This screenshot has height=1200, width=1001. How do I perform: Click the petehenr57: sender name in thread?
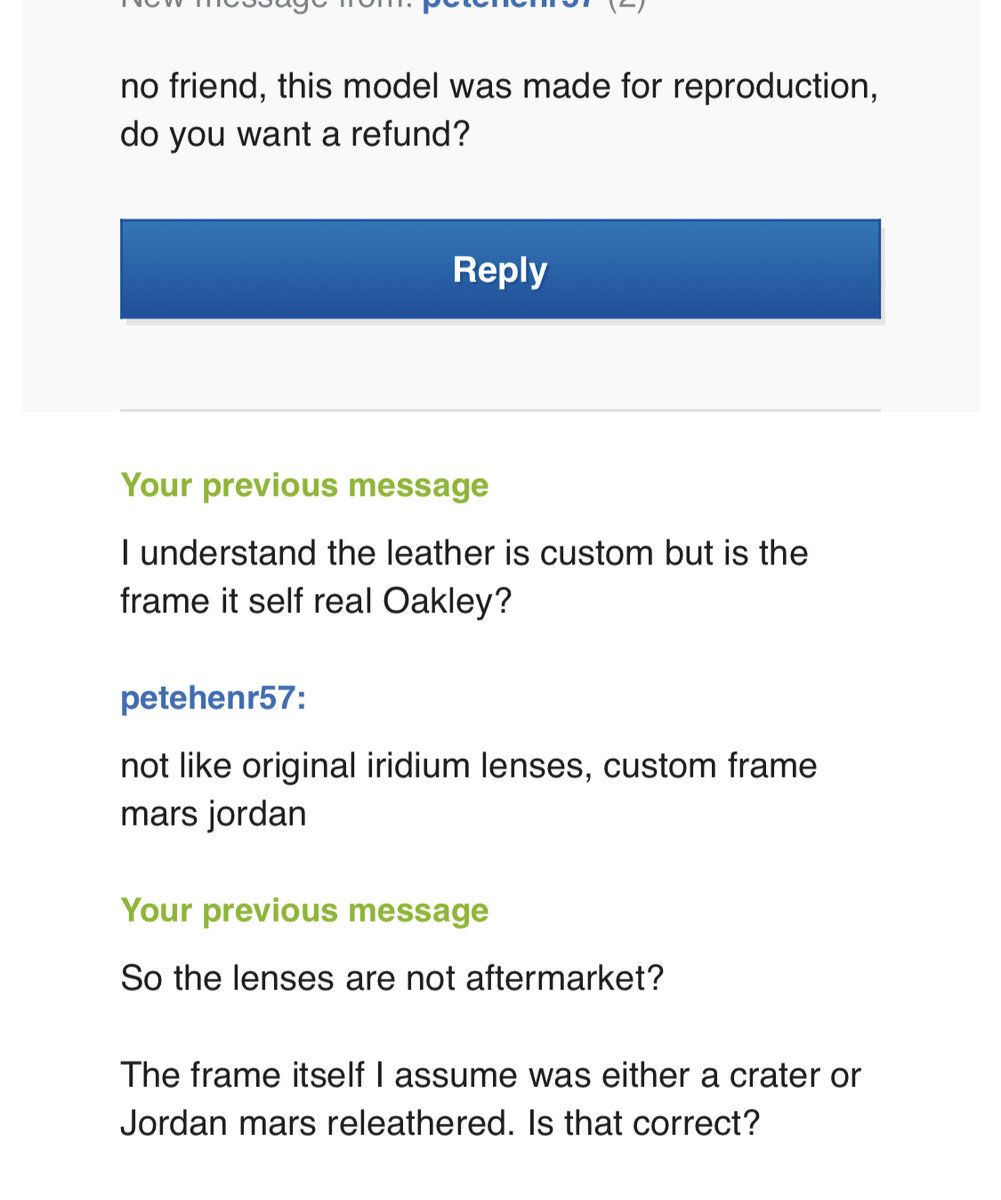coord(213,697)
